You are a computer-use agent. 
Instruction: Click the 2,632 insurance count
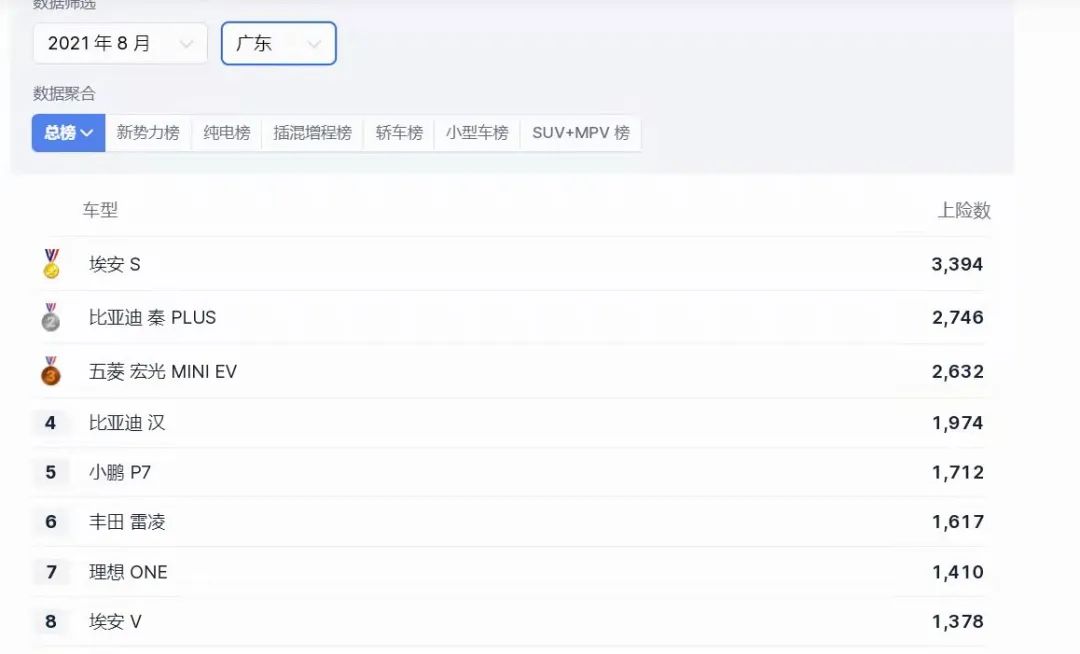(957, 372)
